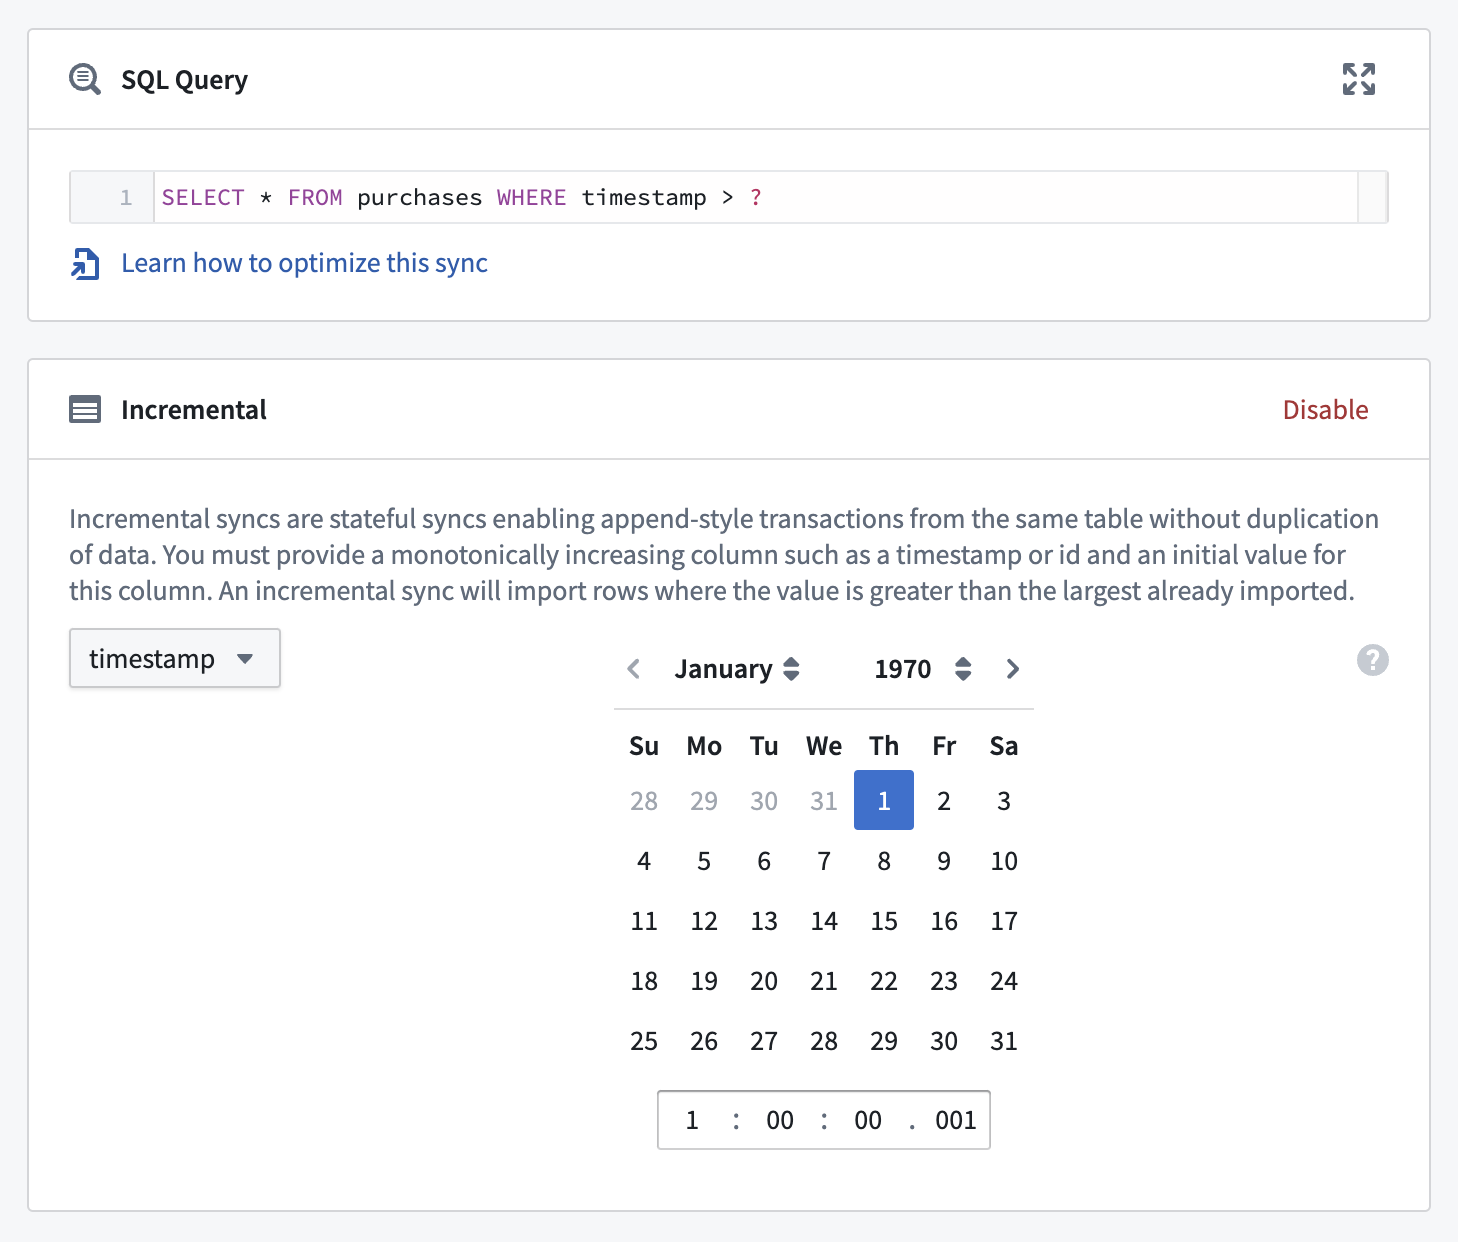This screenshot has height=1242, width=1458.
Task: Open the January month selector
Action: [x=737, y=669]
